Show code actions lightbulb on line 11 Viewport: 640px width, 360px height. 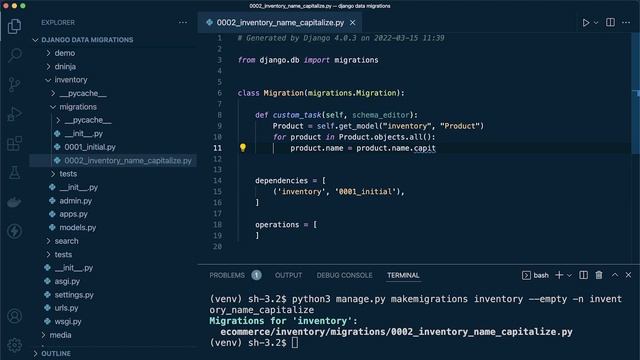(243, 148)
